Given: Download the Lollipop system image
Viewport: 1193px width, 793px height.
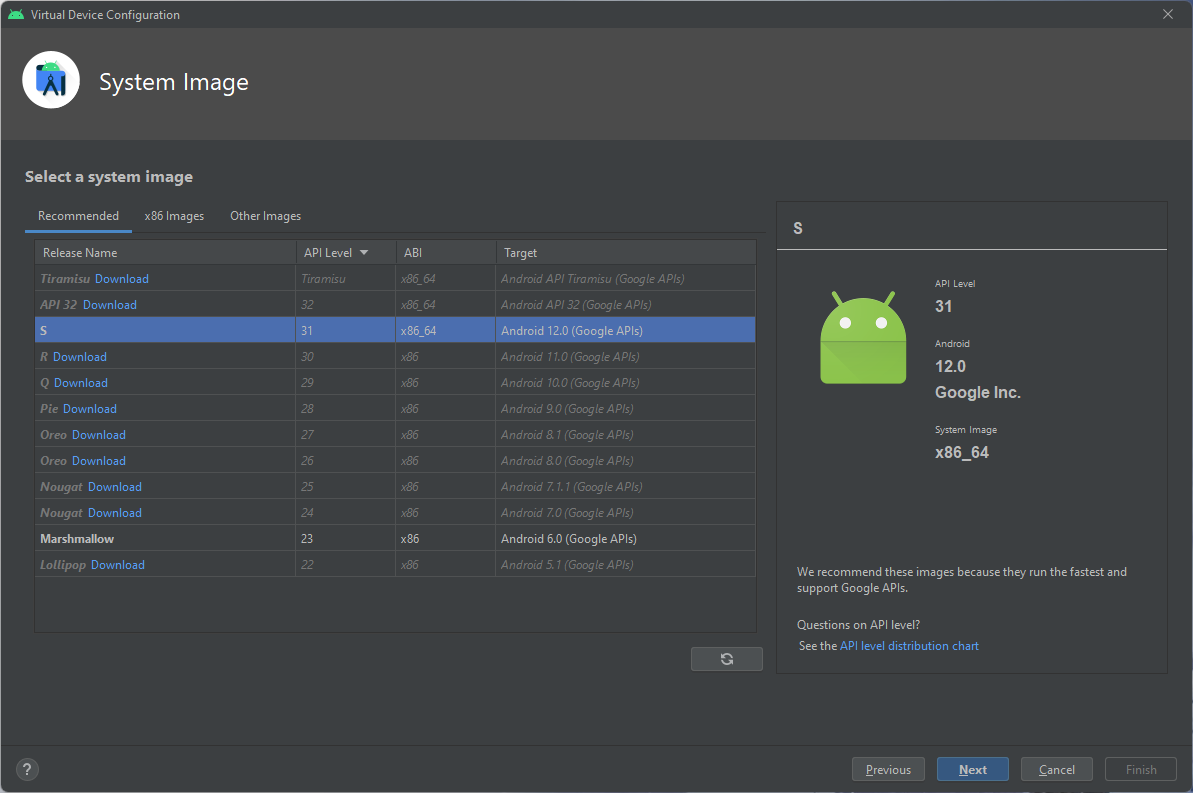Looking at the screenshot, I should [x=118, y=565].
